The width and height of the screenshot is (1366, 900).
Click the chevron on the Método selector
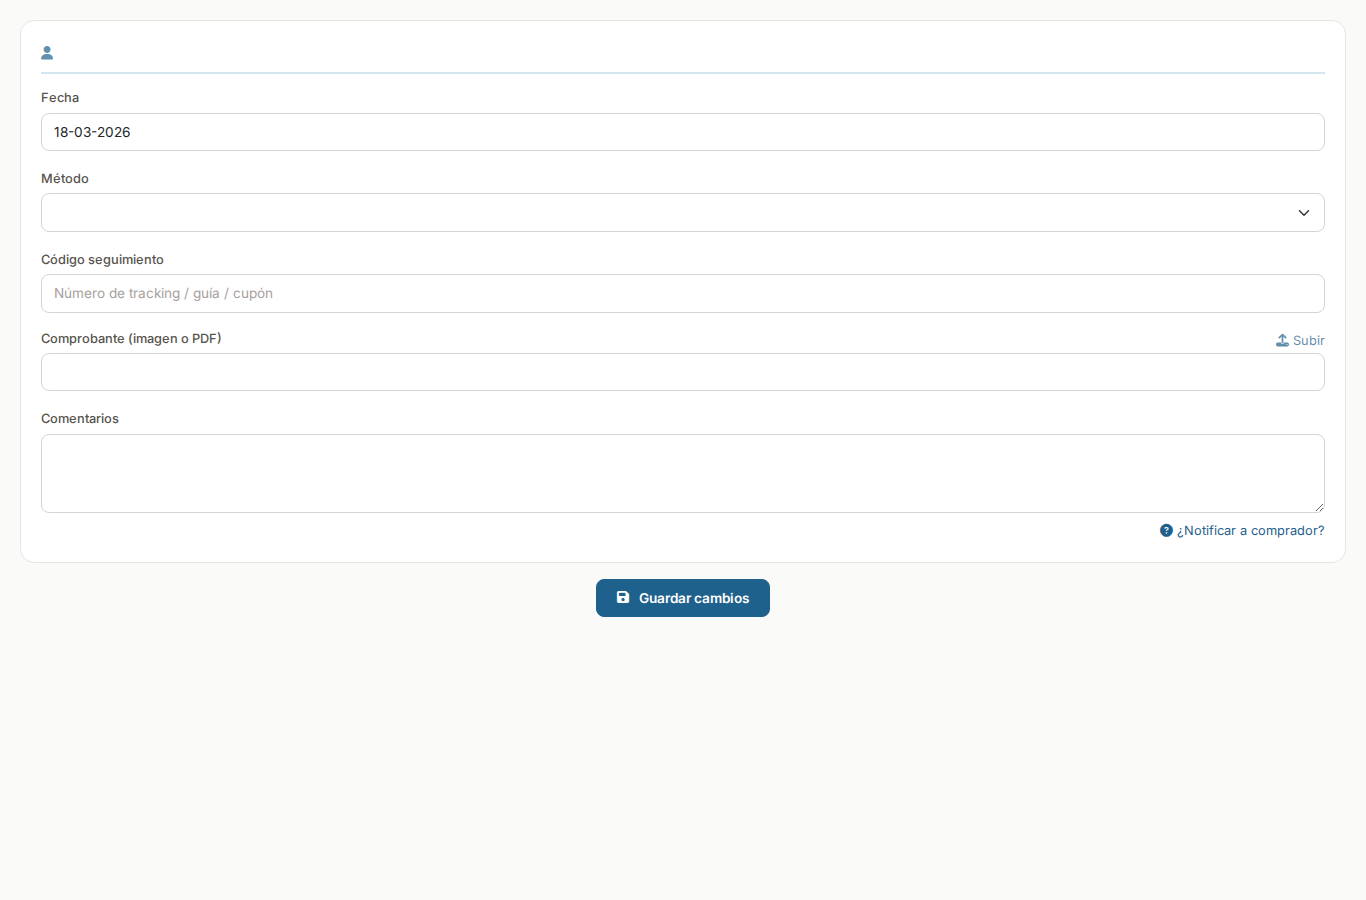click(1303, 212)
